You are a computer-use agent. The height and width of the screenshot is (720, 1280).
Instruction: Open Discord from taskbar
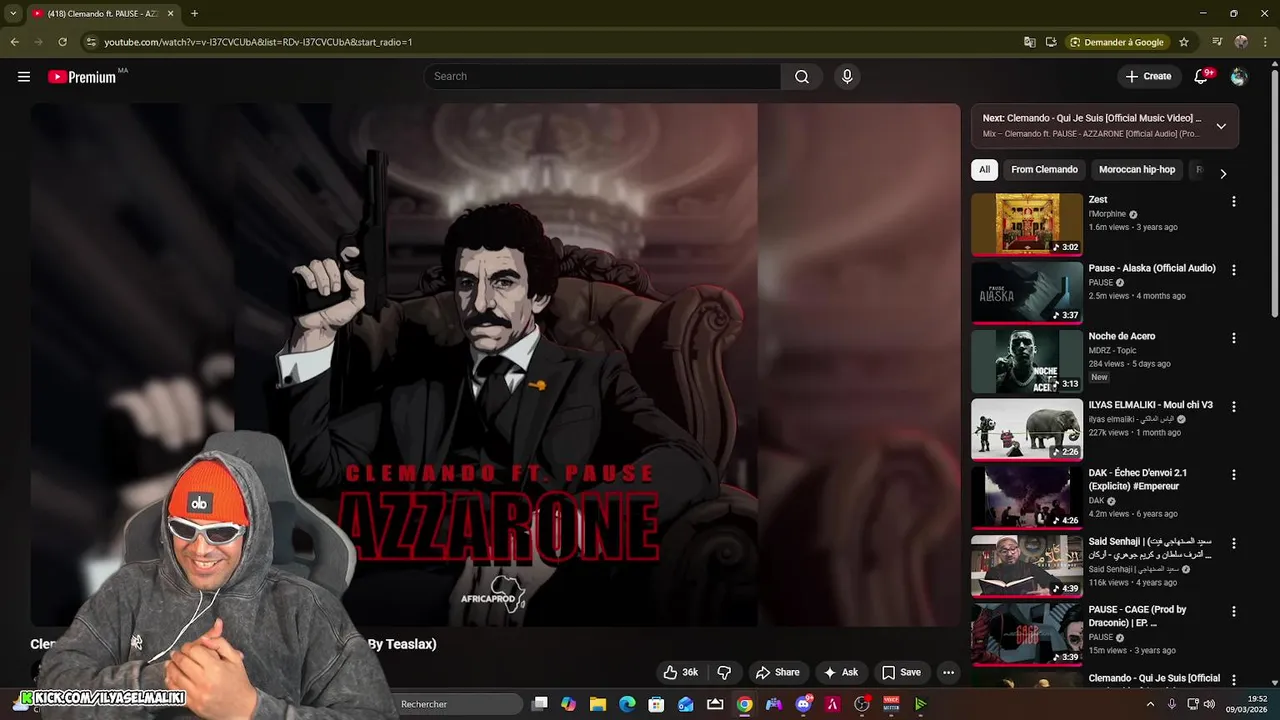tap(803, 704)
